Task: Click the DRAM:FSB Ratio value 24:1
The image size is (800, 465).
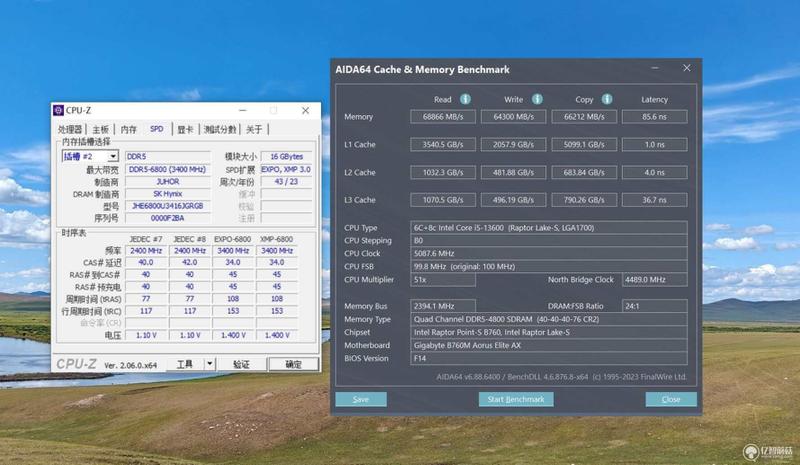Action: [x=654, y=306]
